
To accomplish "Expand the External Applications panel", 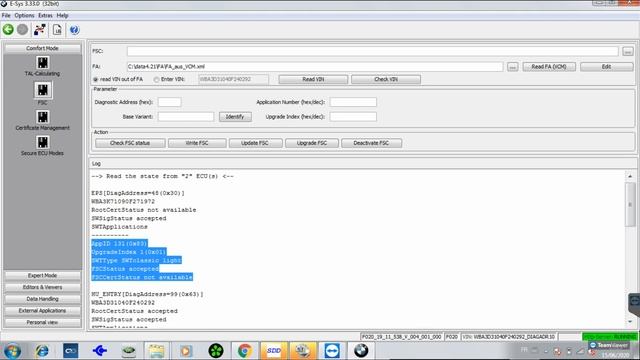I will click(x=42, y=311).
